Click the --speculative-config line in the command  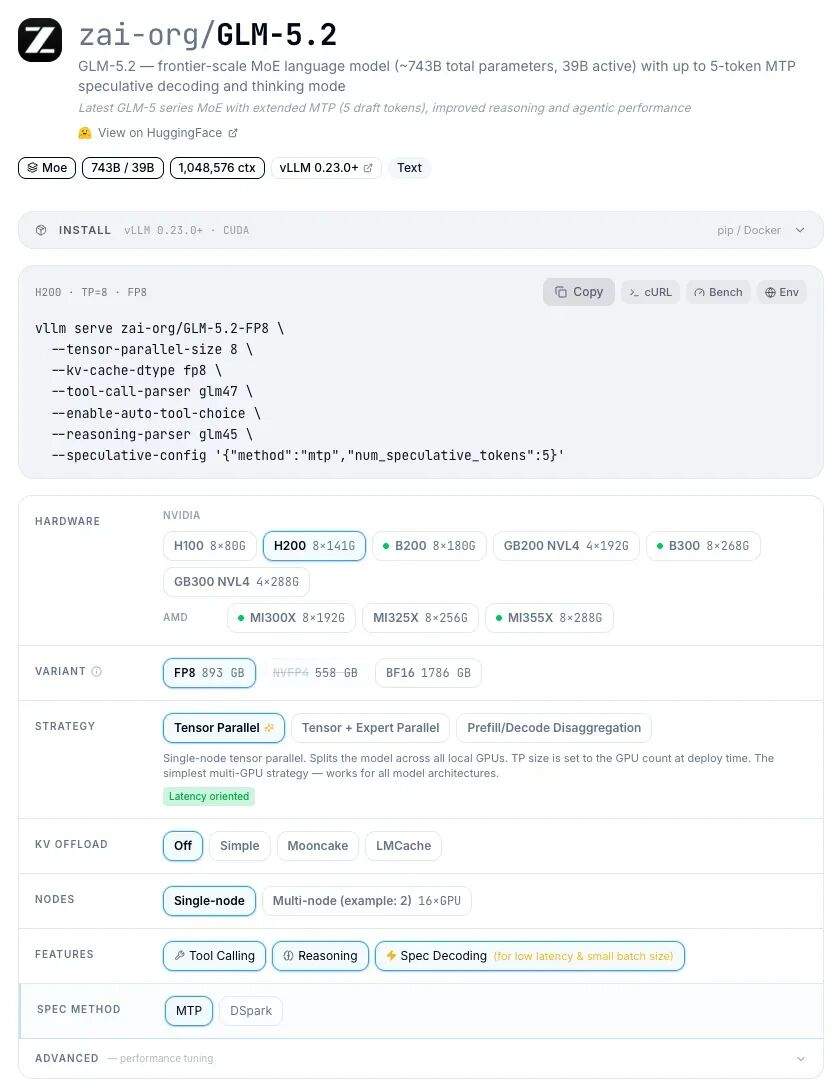coord(308,456)
